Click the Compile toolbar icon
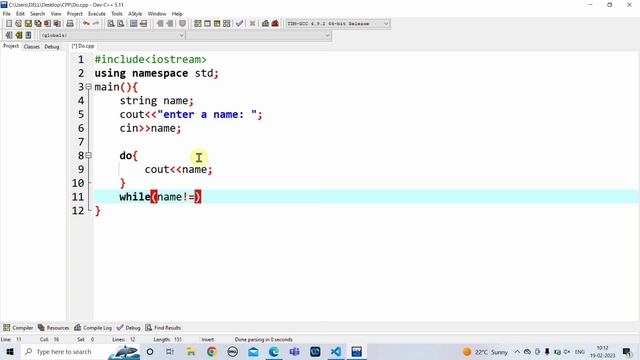Image resolution: width=640 pixels, height=360 pixels. [198, 24]
